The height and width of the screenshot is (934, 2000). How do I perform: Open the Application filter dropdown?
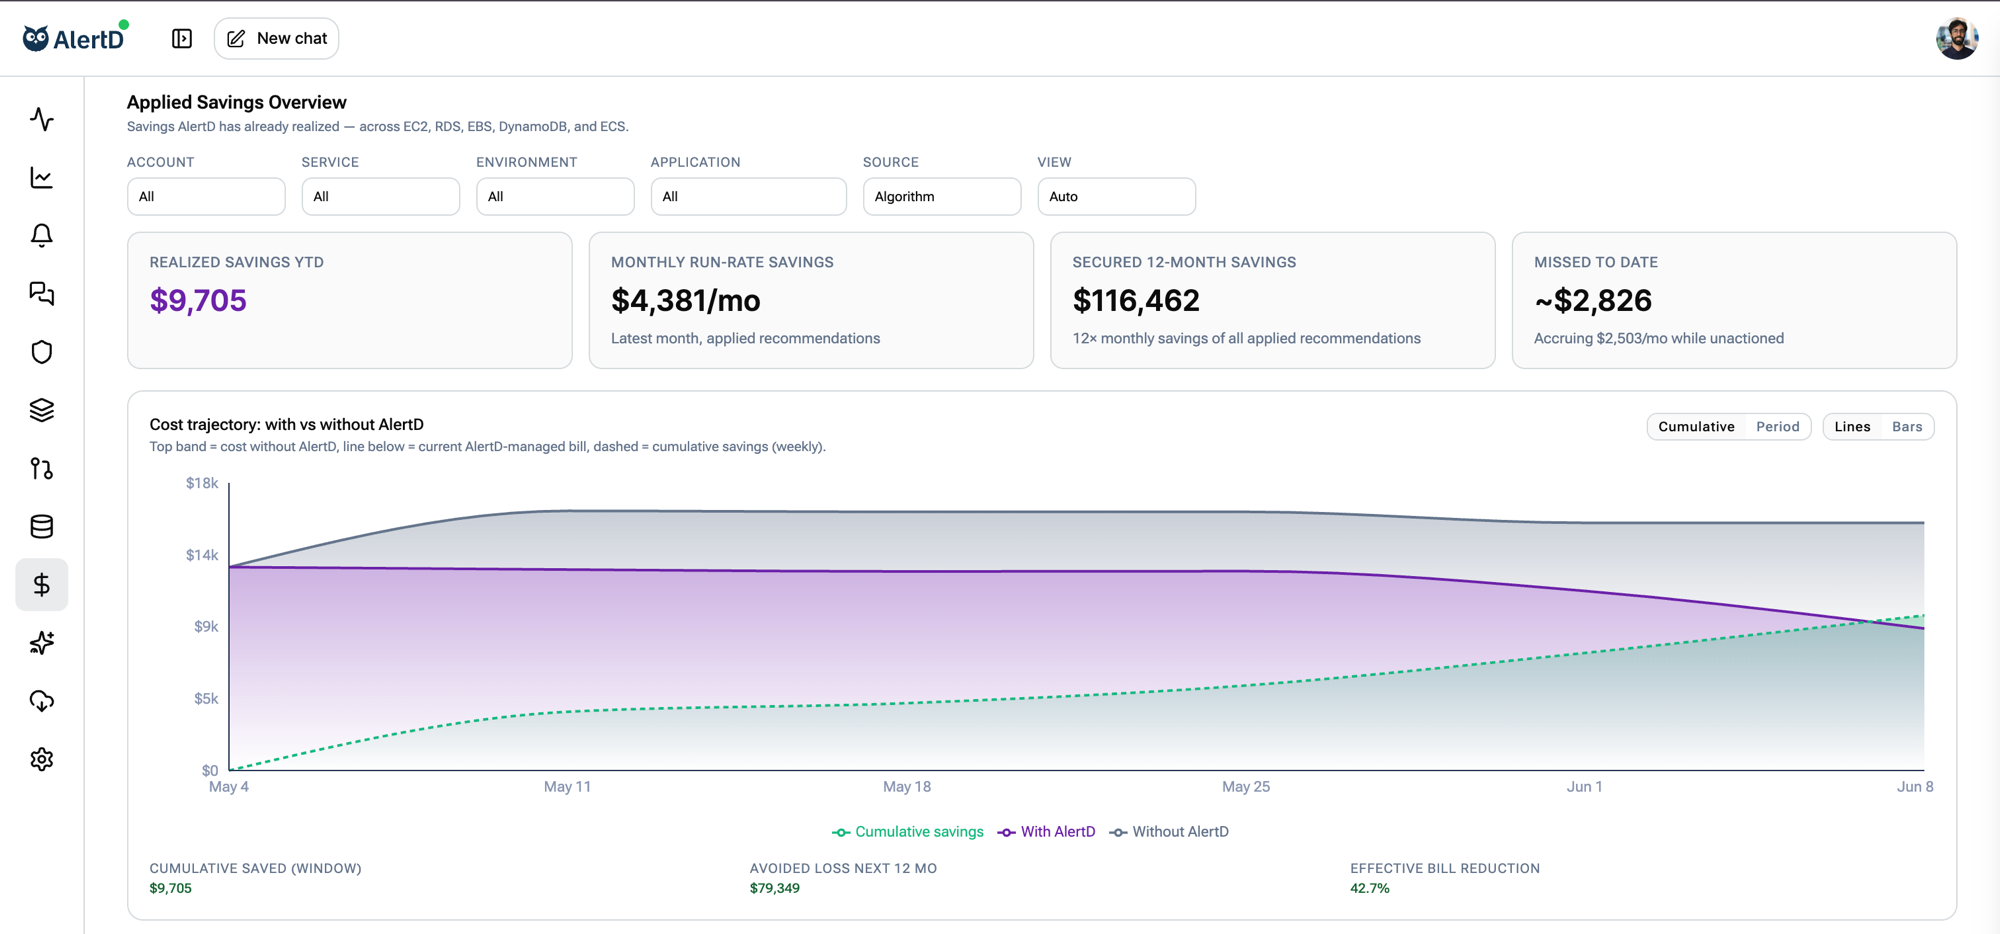pos(749,196)
